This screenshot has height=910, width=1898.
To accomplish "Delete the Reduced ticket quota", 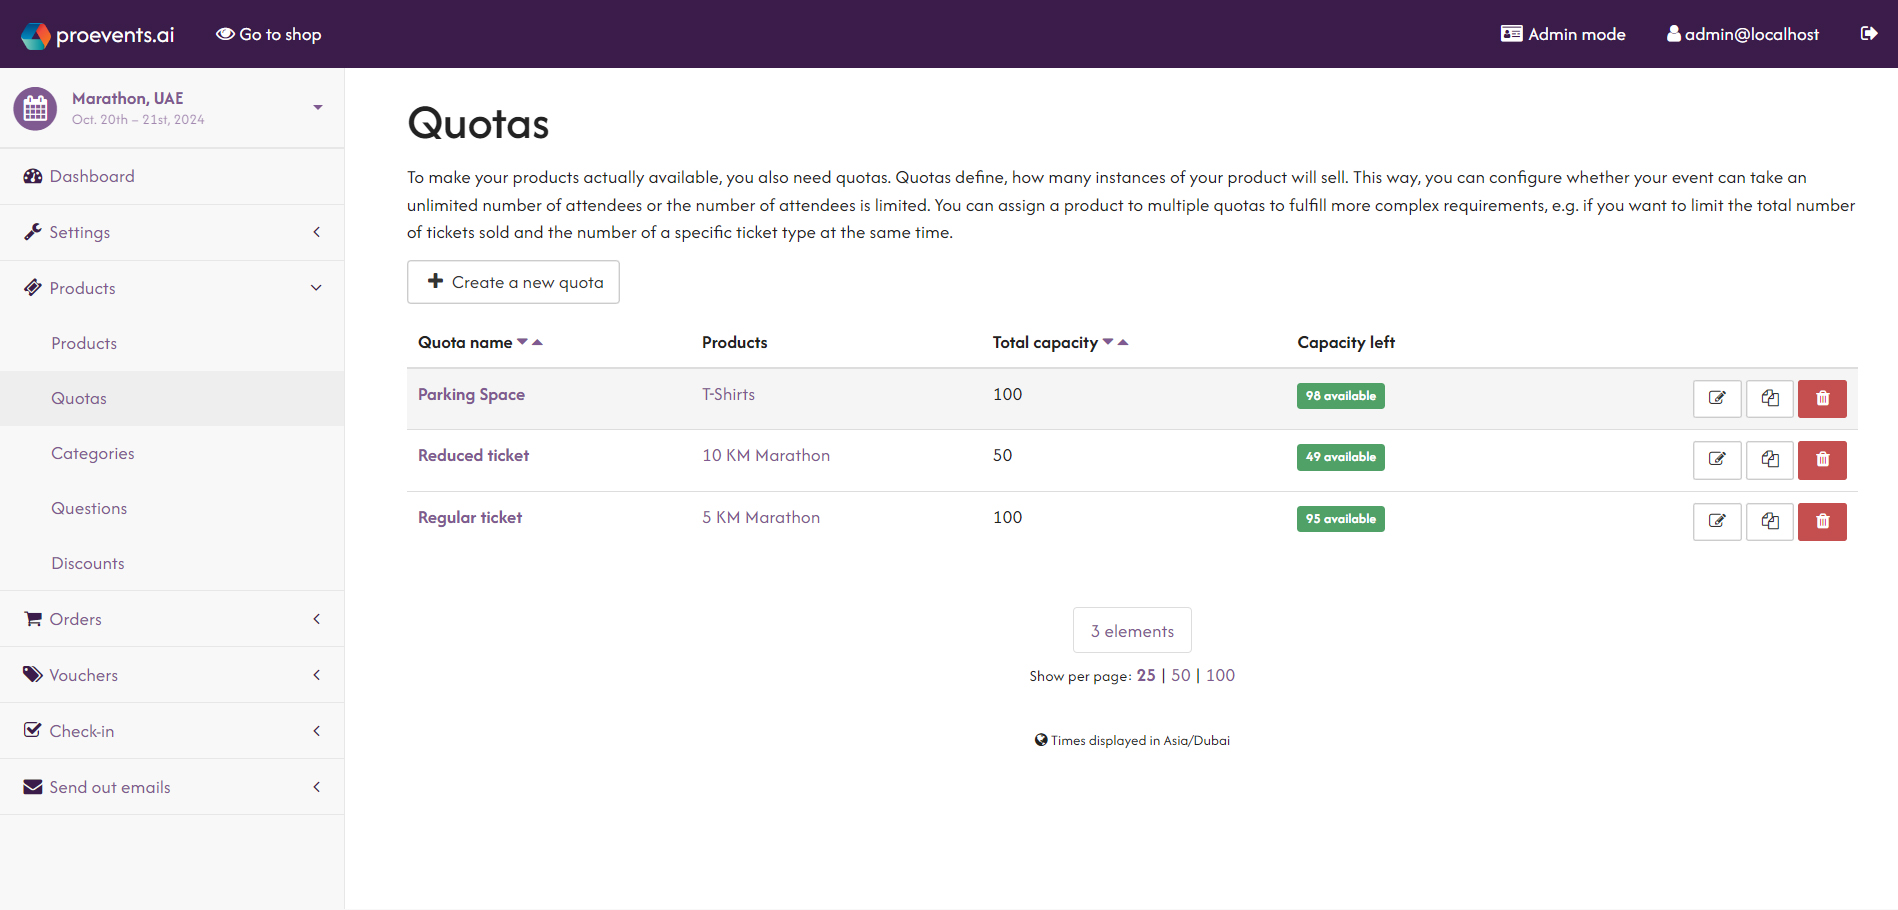I will [1821, 460].
